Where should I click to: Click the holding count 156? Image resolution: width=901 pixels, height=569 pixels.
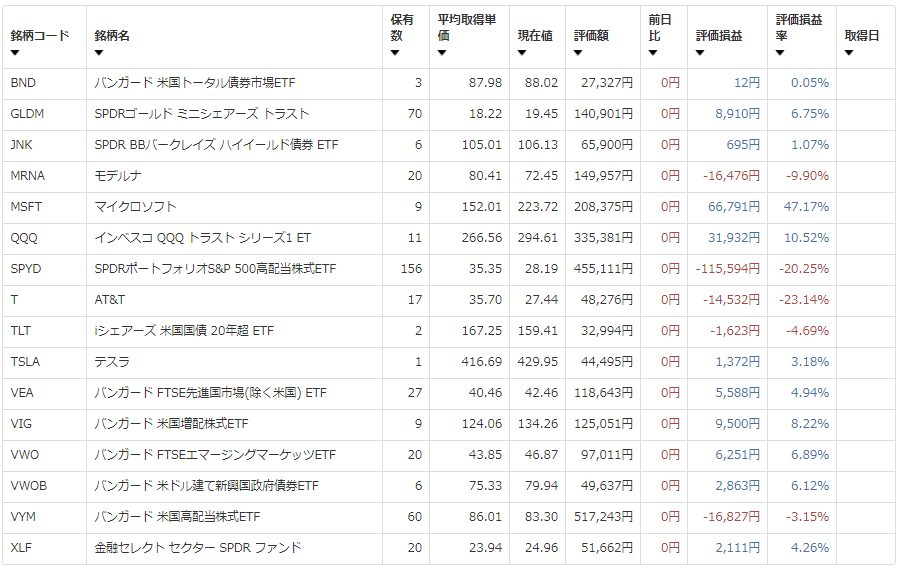pos(411,270)
